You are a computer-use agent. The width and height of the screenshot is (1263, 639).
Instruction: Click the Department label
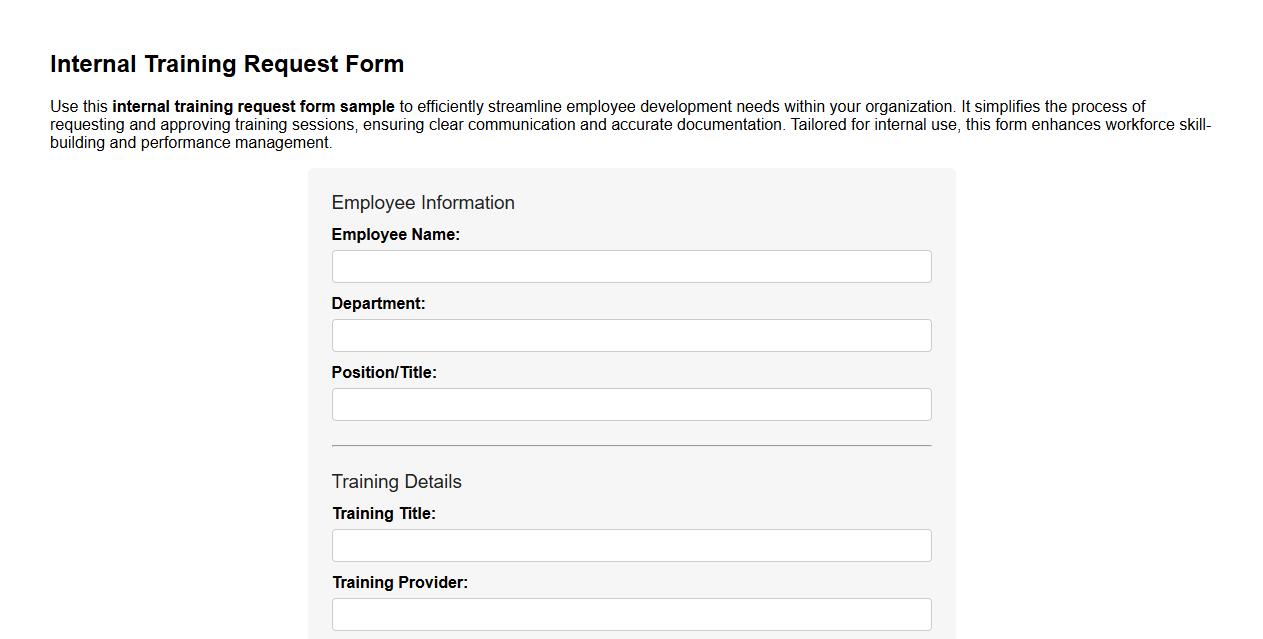(378, 303)
